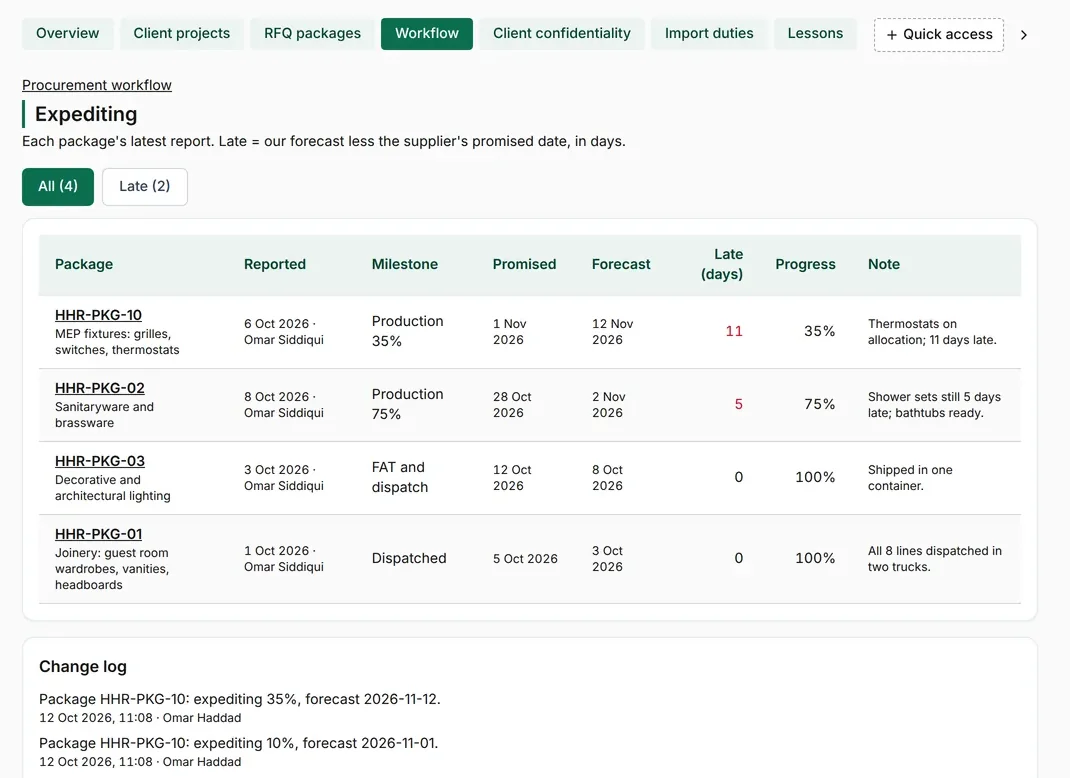1070x778 pixels.
Task: Open the RFQ packages tab
Action: 313,33
